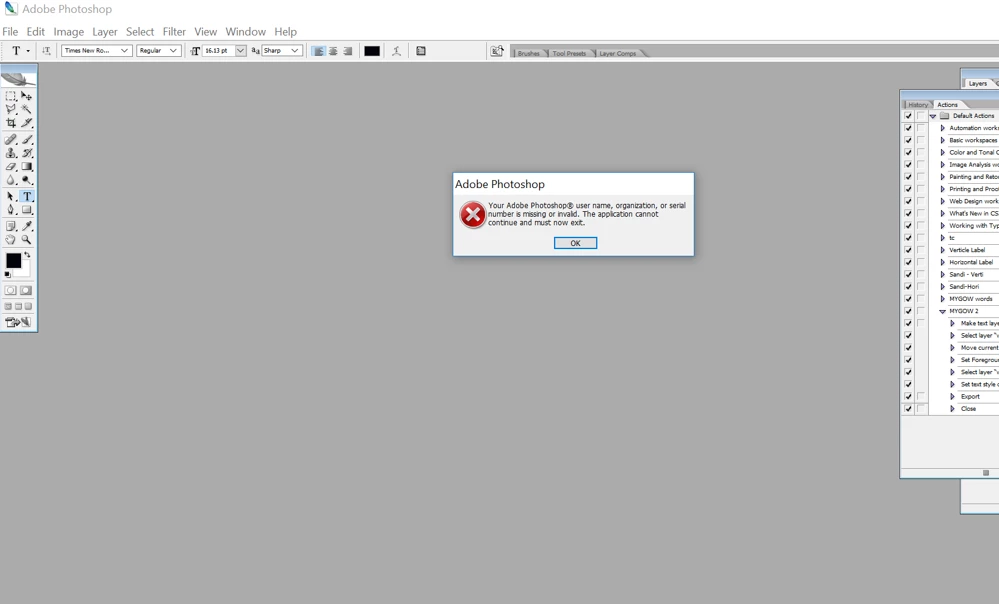Toggle dialog box for Close step
This screenshot has width=999, height=604.
pyautogui.click(x=921, y=408)
